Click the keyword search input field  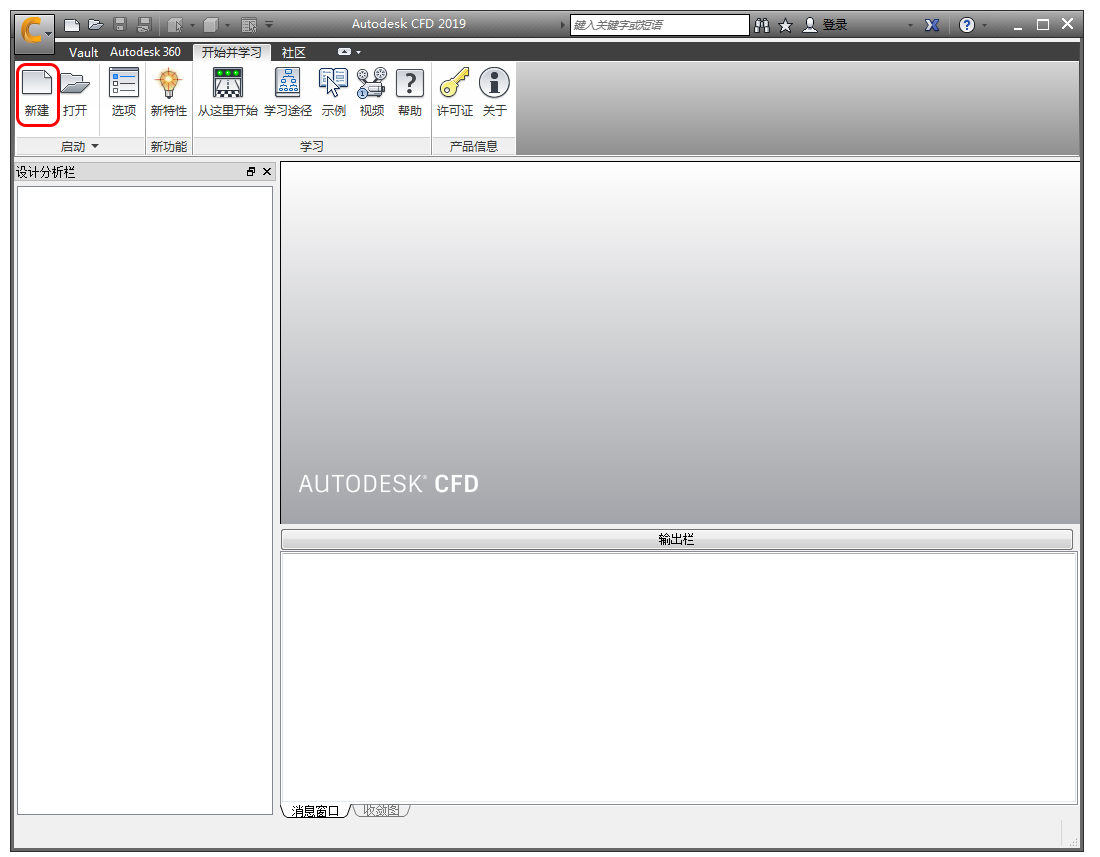point(659,25)
